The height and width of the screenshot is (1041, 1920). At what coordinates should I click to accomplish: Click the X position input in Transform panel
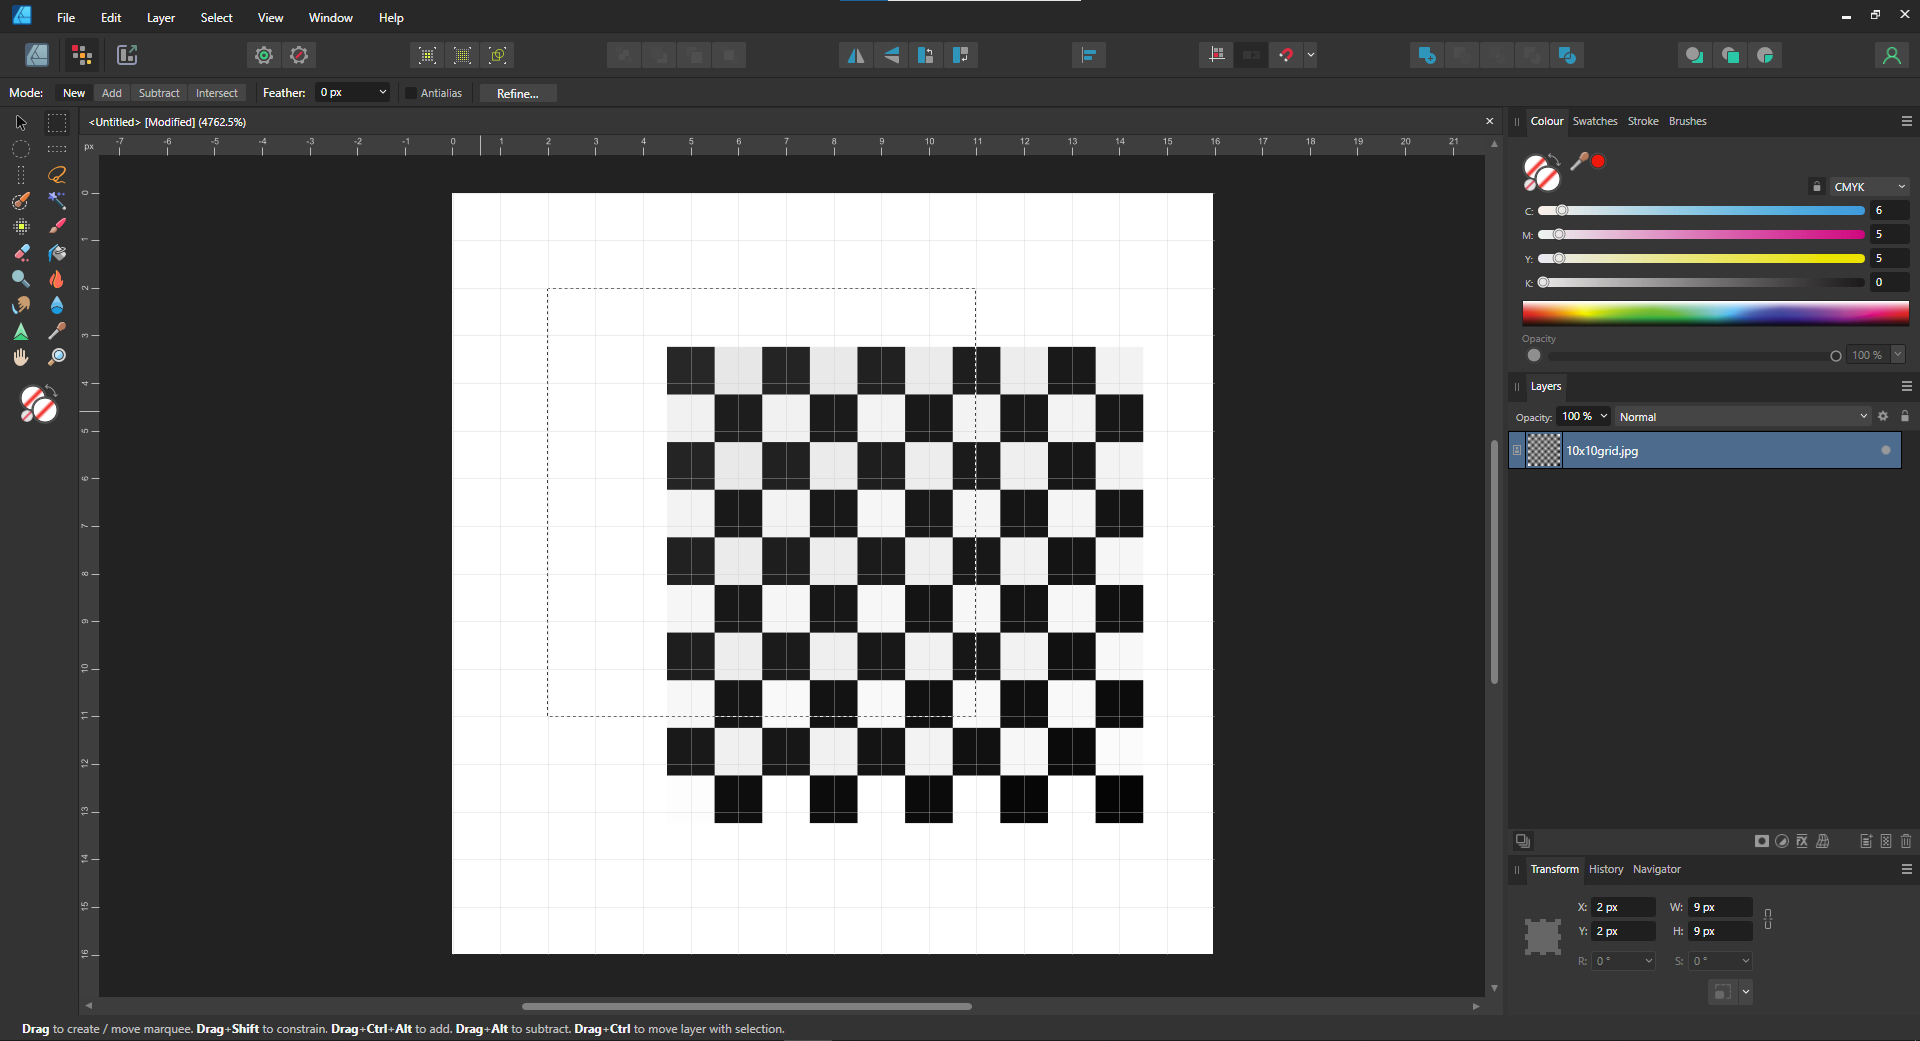click(1622, 907)
